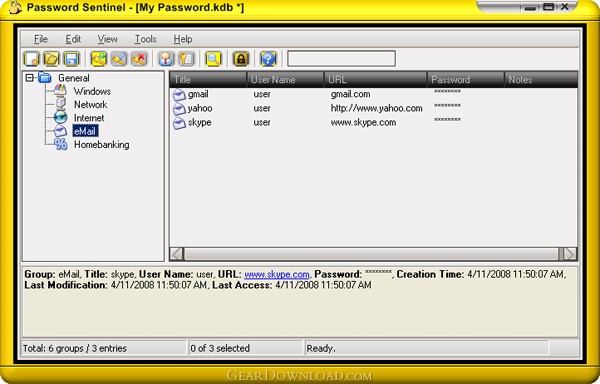Image resolution: width=600 pixels, height=384 pixels.
Task: Open the Tools menu
Action: click(x=145, y=39)
